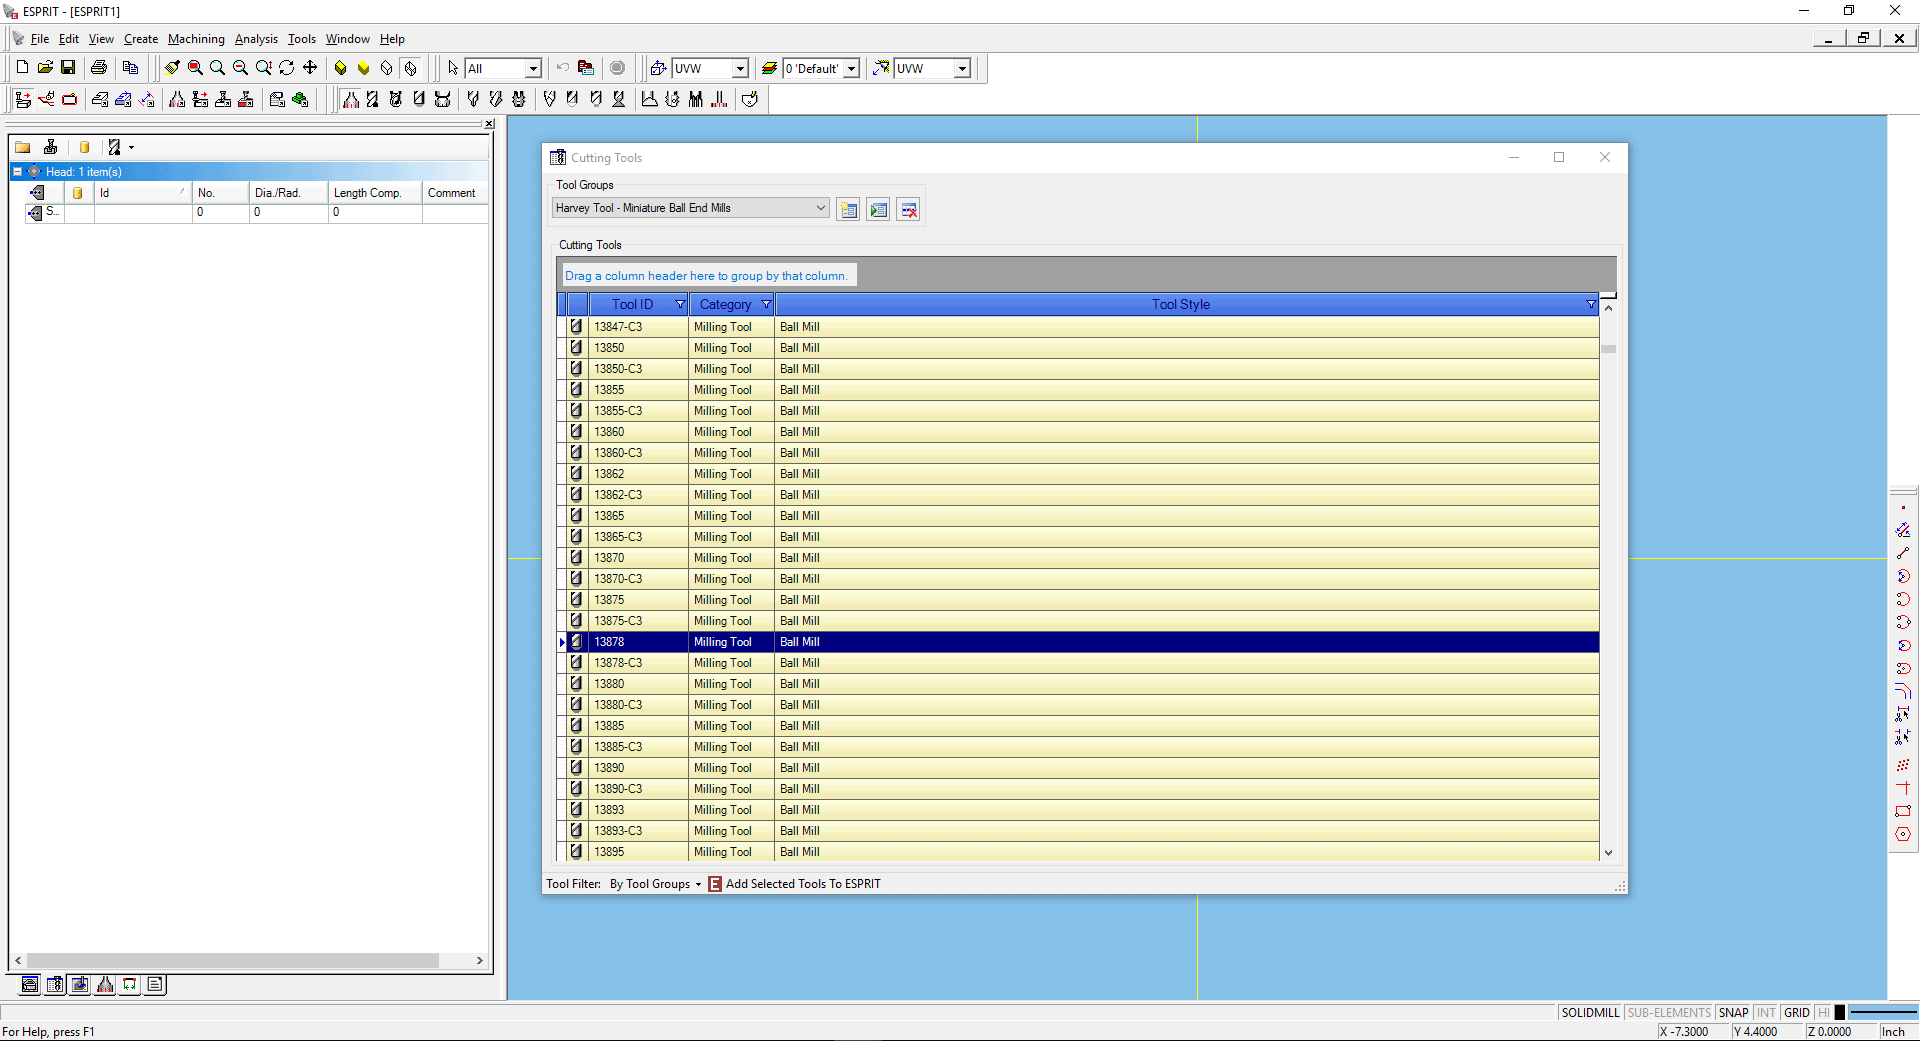Image resolution: width=1920 pixels, height=1041 pixels.
Task: Toggle GRID mode in the status bar
Action: pyautogui.click(x=1797, y=1013)
